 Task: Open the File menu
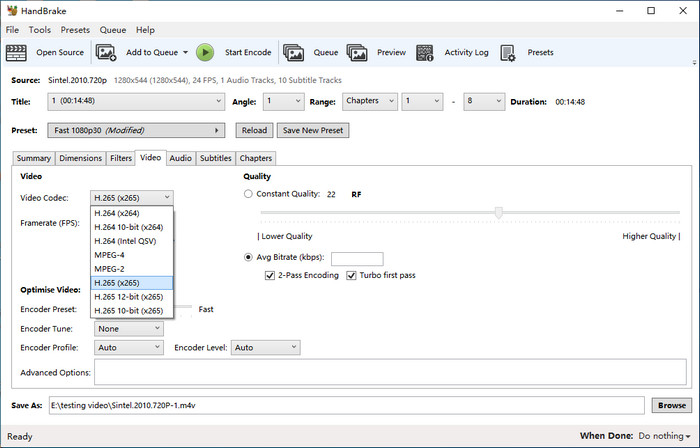coord(12,30)
